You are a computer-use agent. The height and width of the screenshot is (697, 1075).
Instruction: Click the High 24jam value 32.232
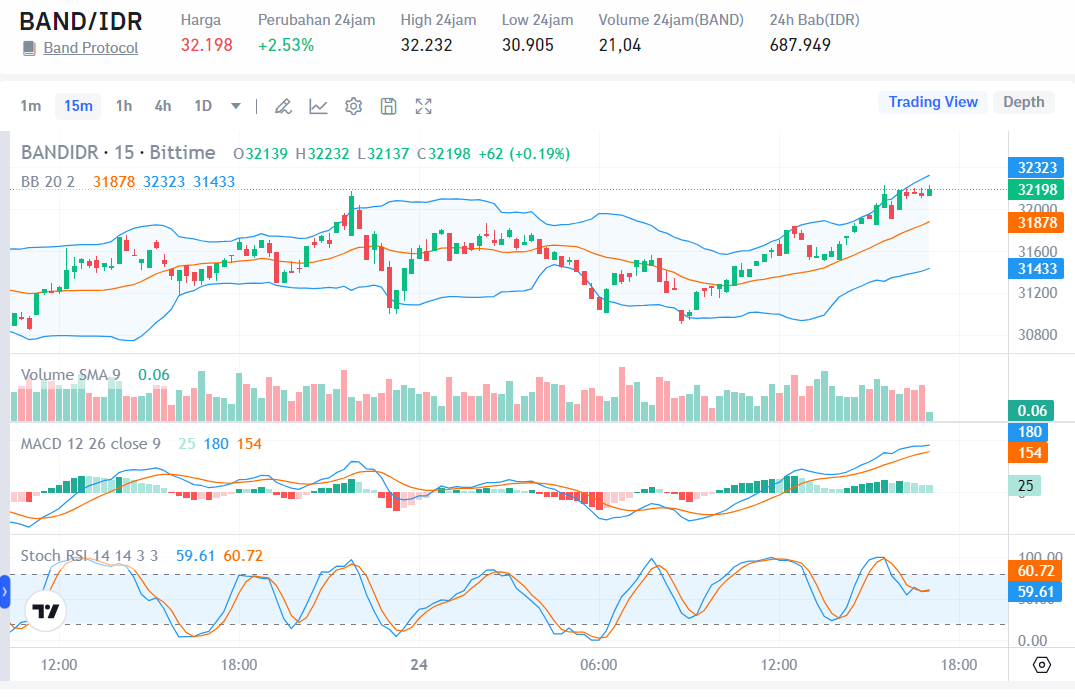pos(426,45)
